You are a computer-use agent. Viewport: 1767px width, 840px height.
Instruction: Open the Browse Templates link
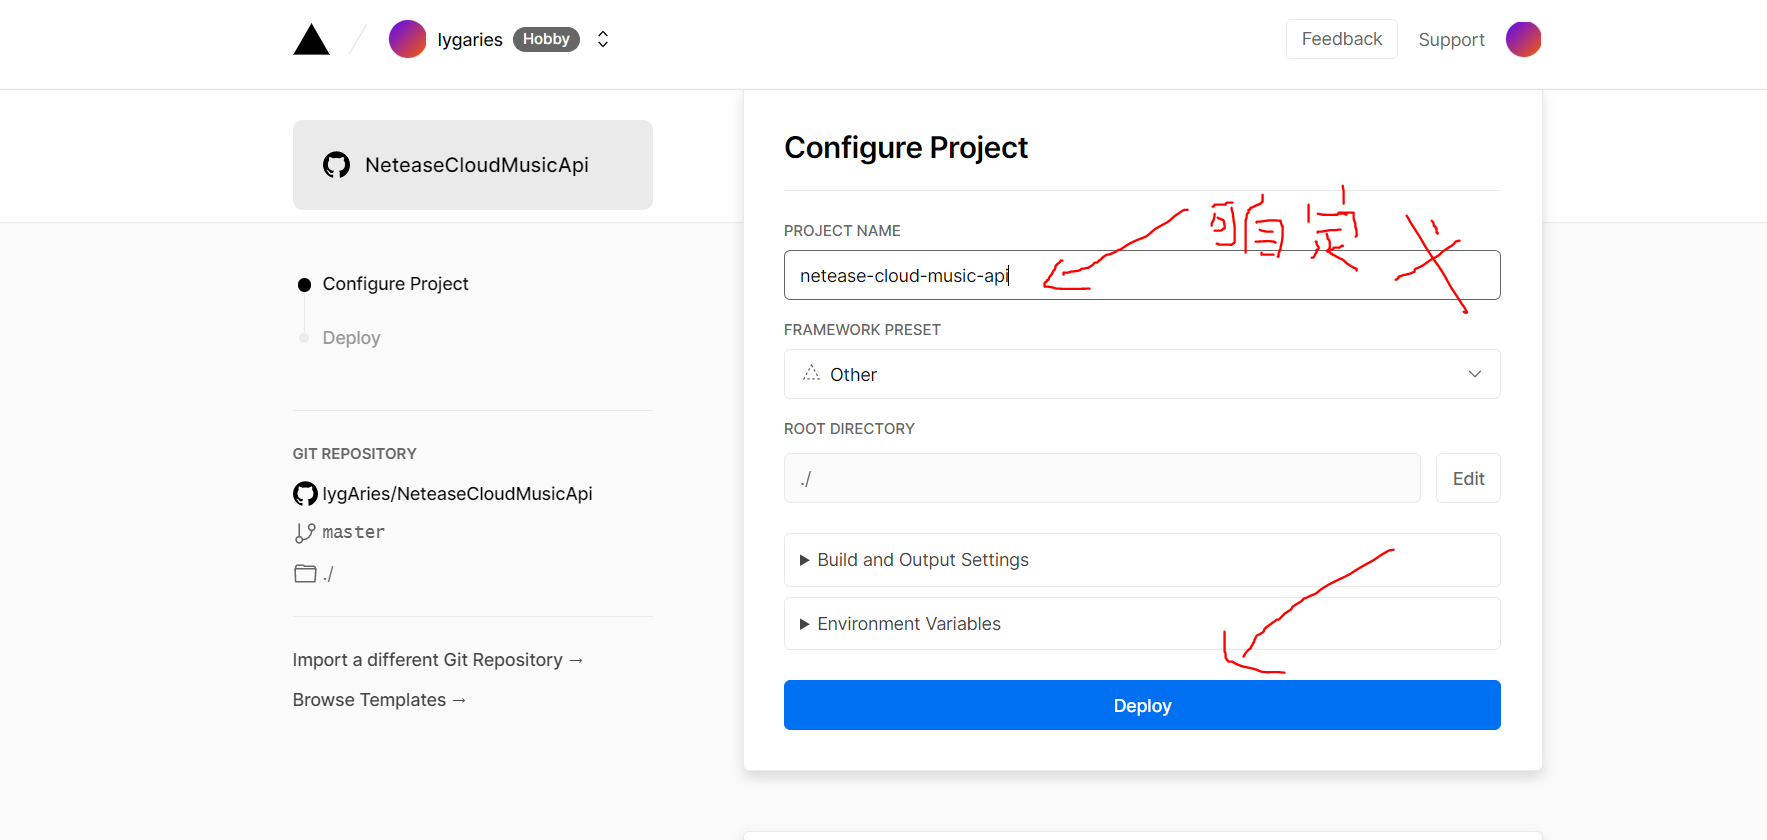pos(379,700)
